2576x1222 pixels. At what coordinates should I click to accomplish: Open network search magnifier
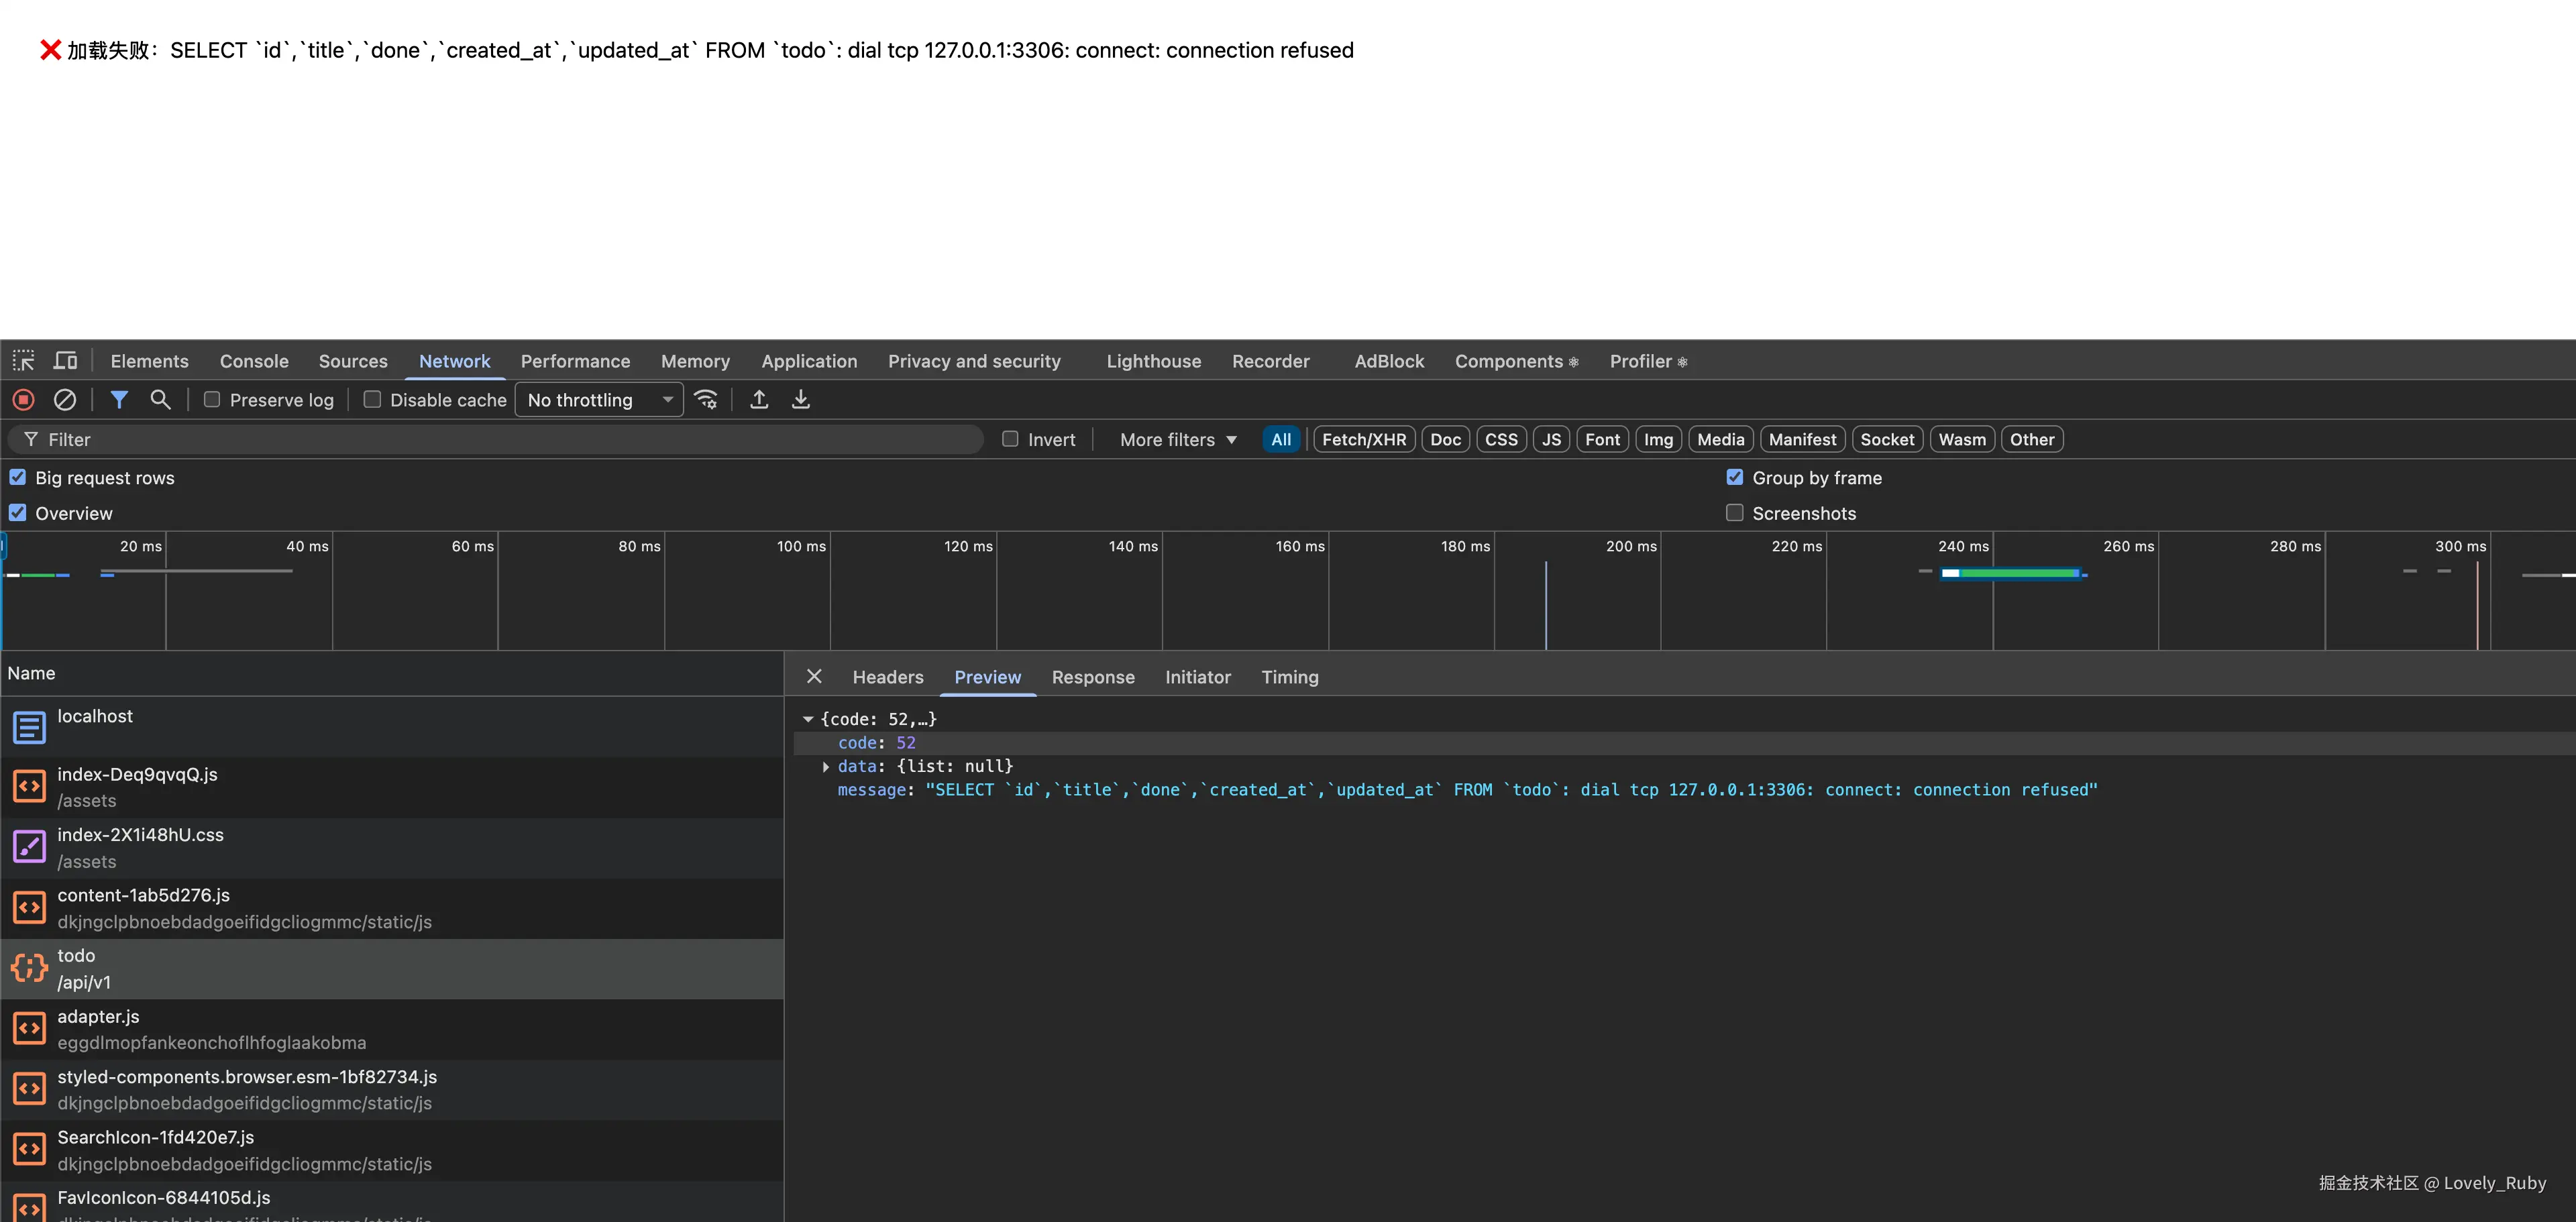pos(160,400)
